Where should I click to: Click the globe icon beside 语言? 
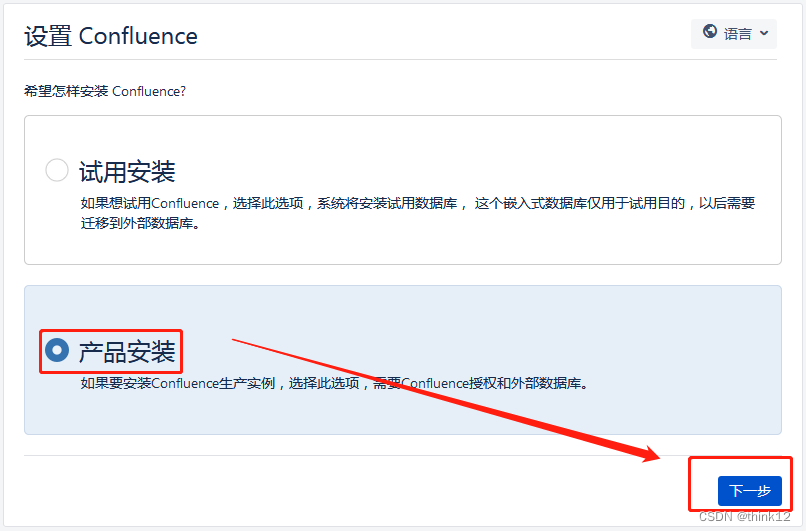click(710, 32)
